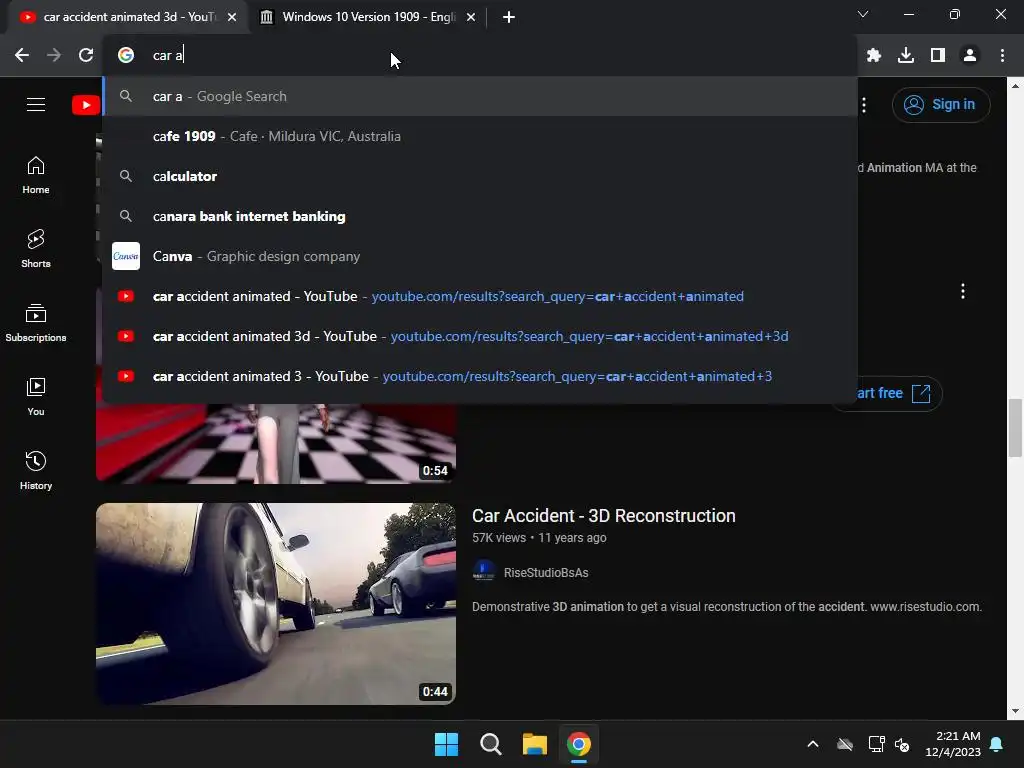Open RiseStudioBsAs channel name link
This screenshot has width=1024, height=768.
pyautogui.click(x=546, y=573)
